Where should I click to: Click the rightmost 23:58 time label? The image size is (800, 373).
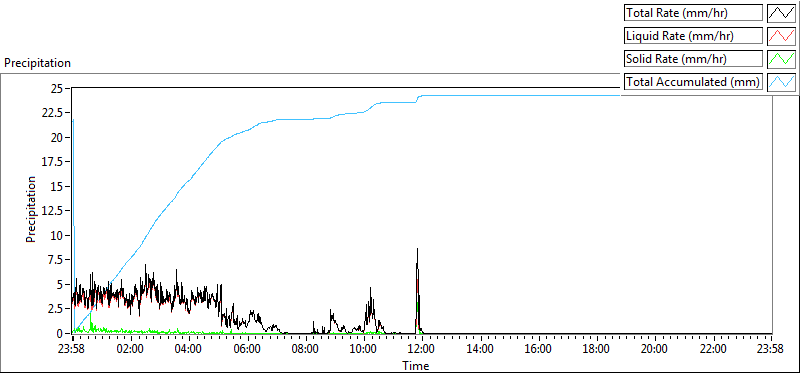pyautogui.click(x=771, y=350)
